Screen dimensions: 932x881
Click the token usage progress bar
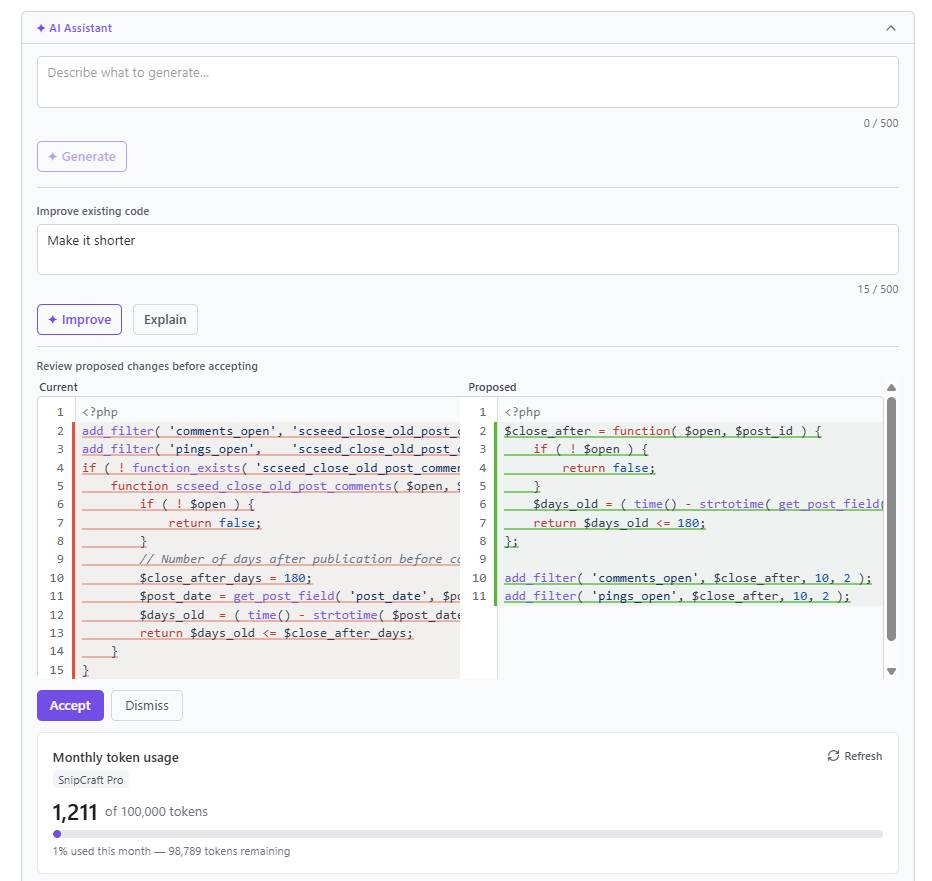pyautogui.click(x=467, y=834)
